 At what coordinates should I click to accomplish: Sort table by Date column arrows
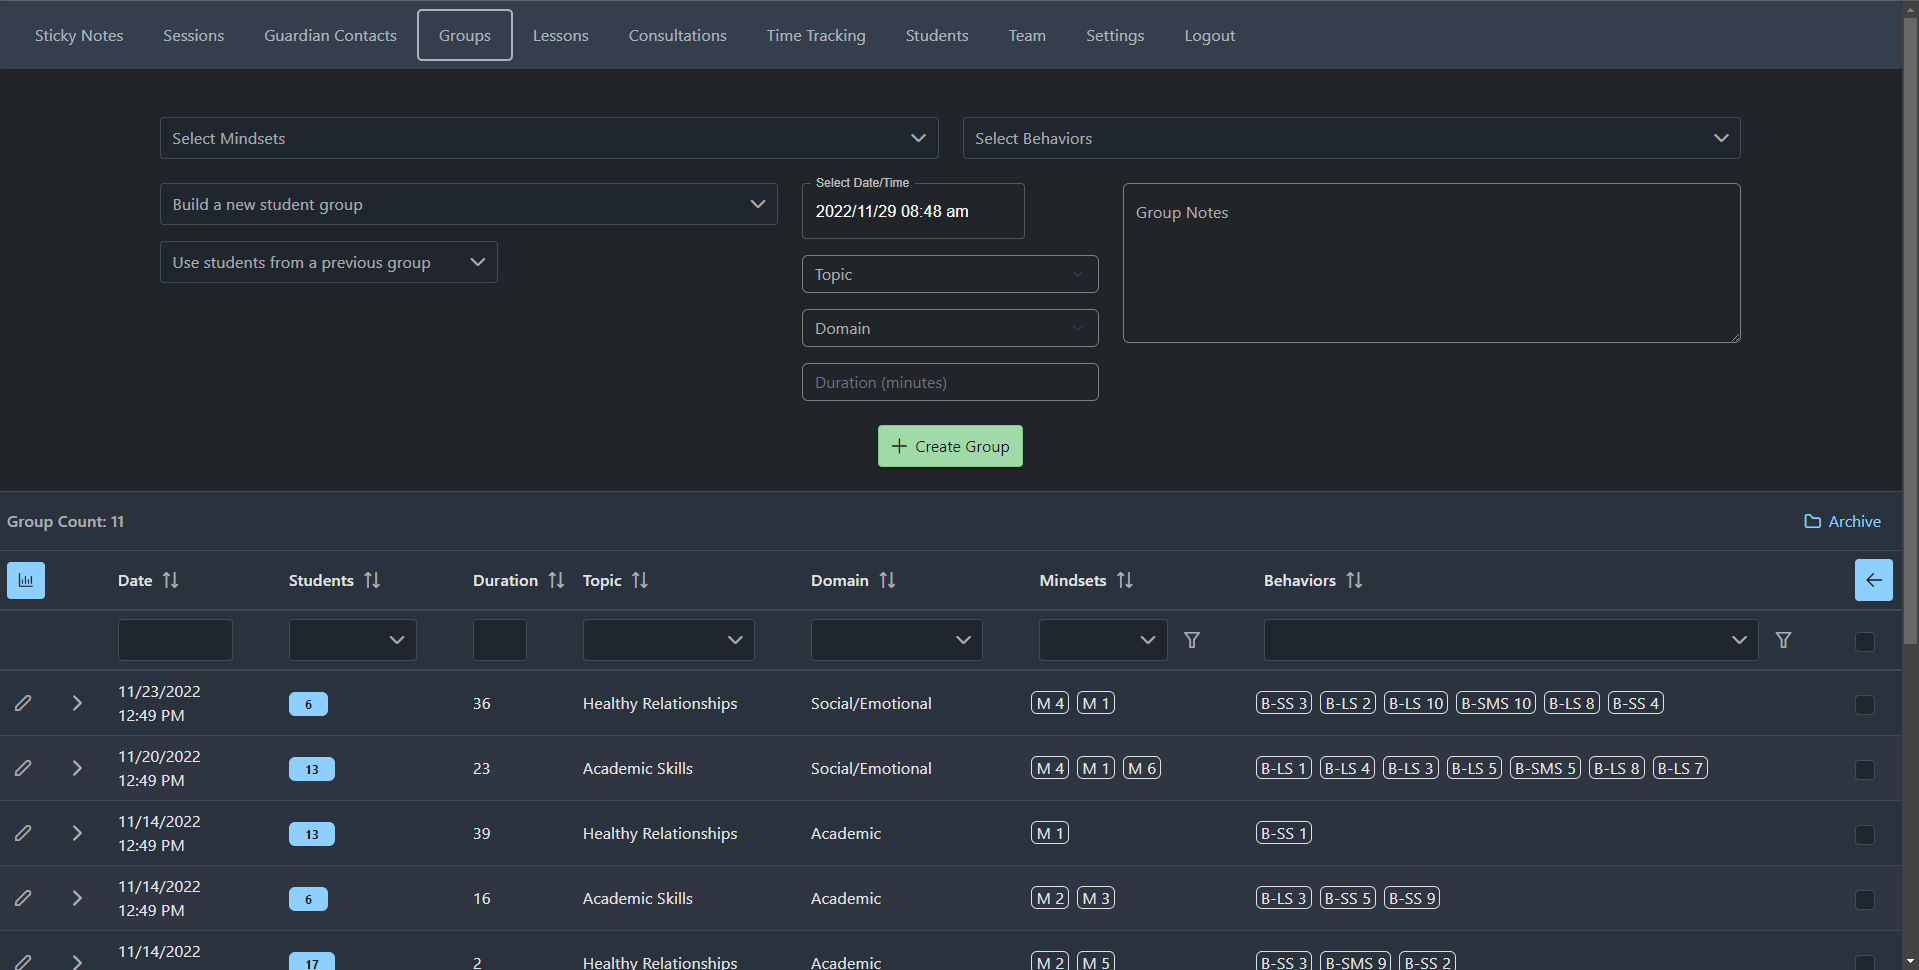coord(171,580)
